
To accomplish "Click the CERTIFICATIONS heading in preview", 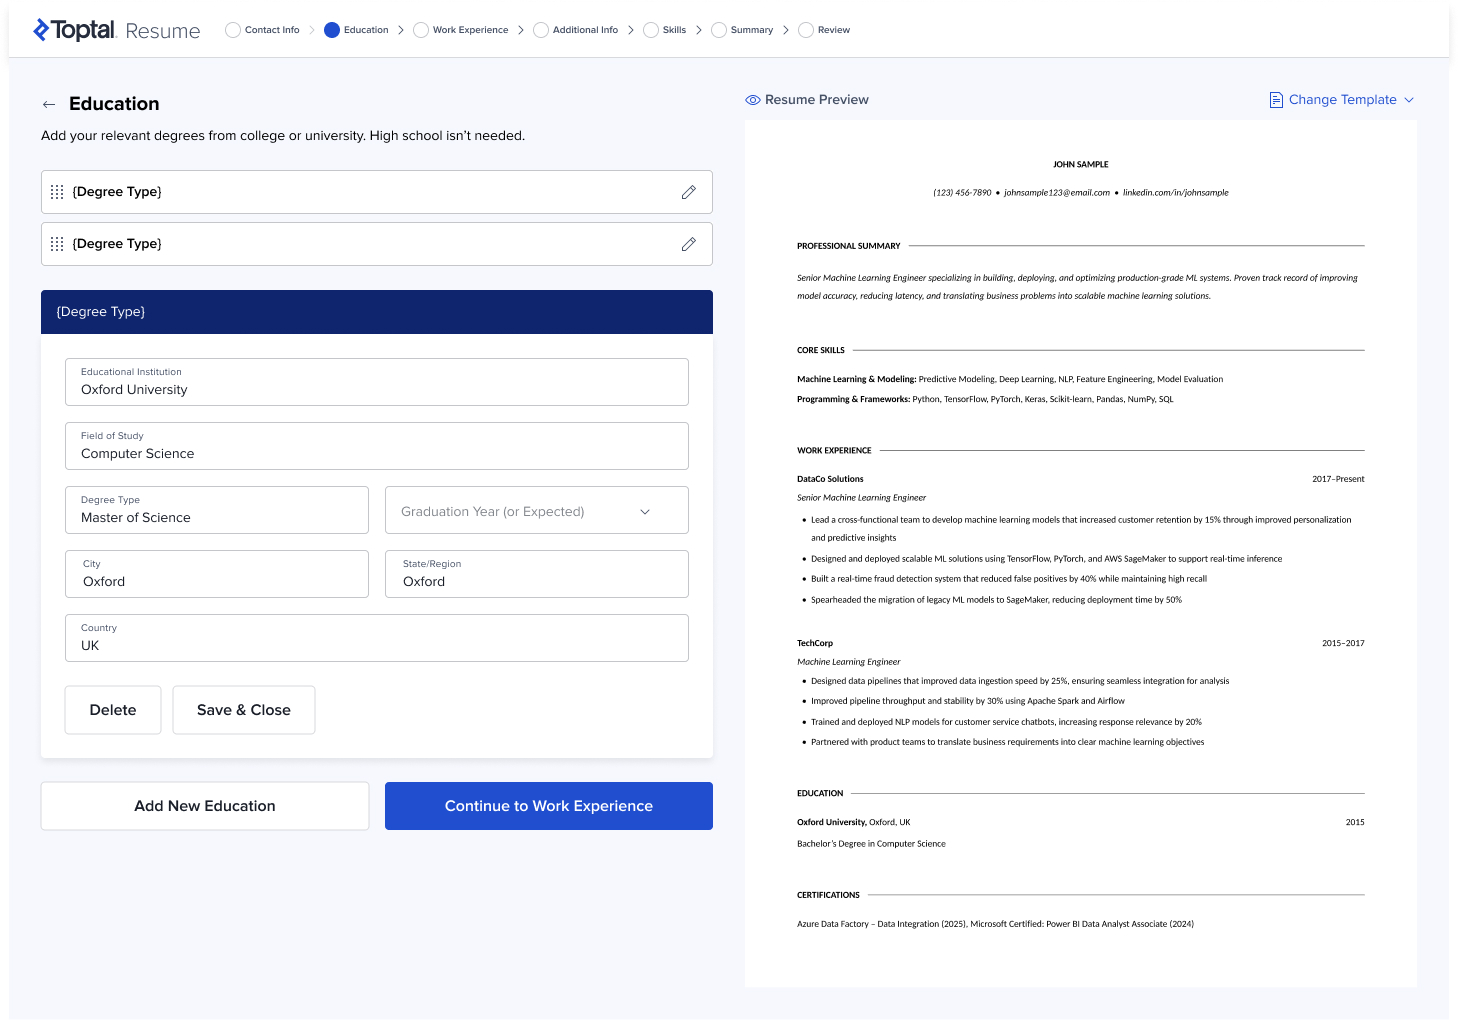I will point(828,895).
